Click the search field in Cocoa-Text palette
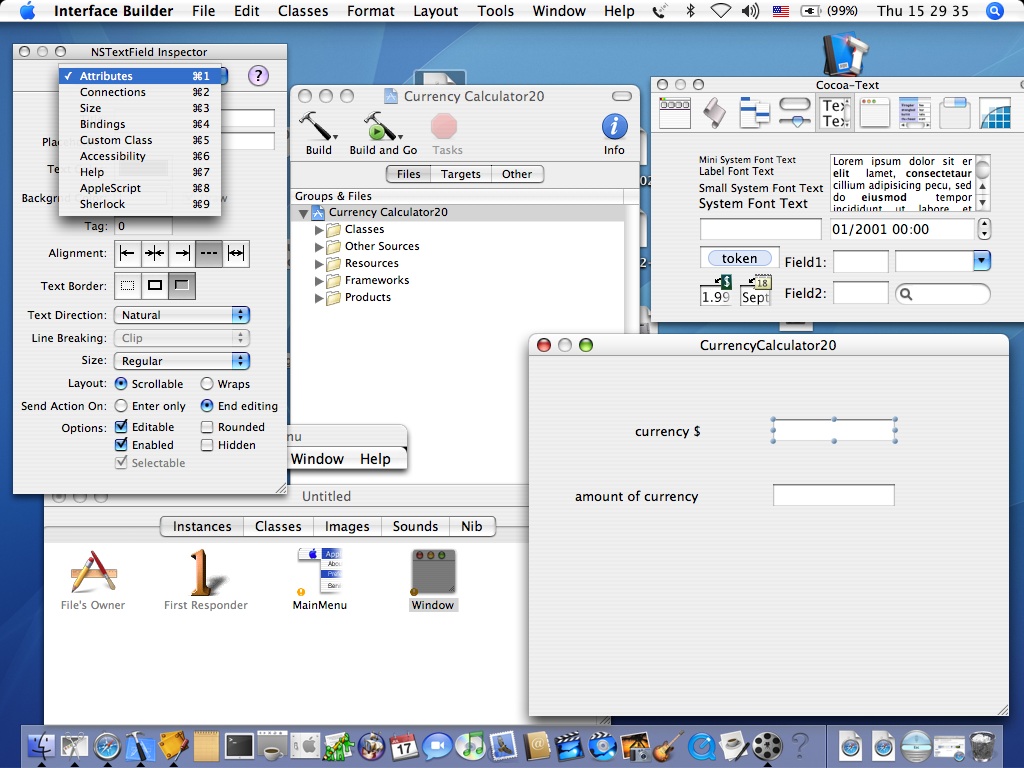This screenshot has height=768, width=1024. tap(942, 294)
